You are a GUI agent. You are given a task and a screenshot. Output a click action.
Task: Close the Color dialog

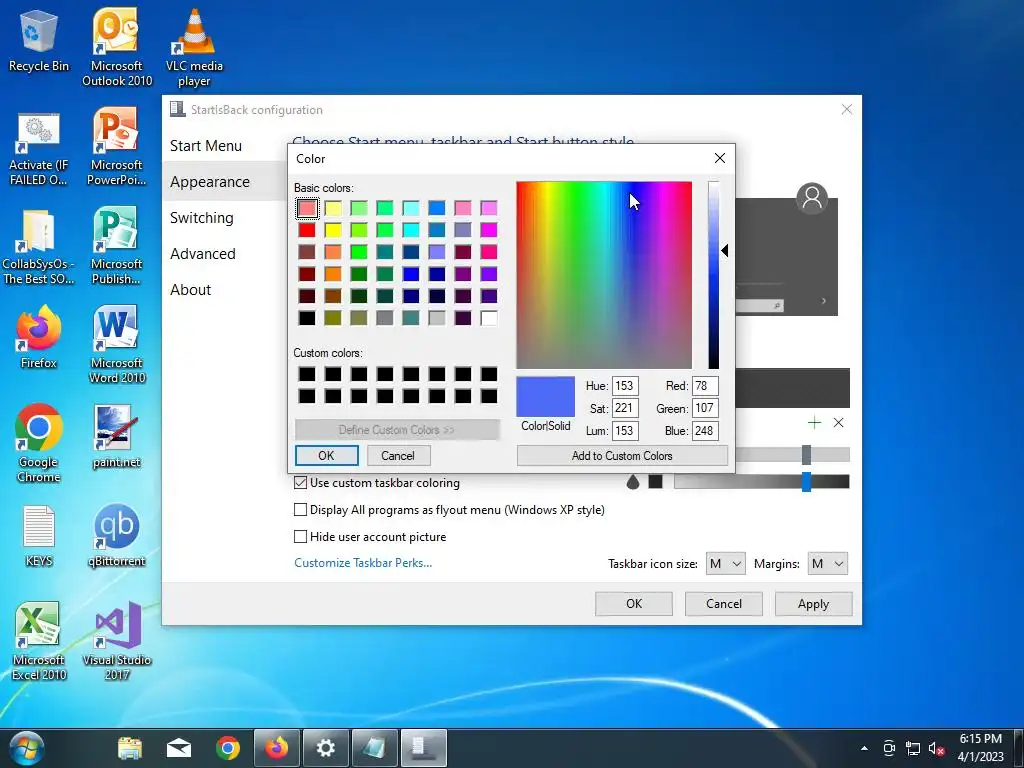(x=720, y=158)
